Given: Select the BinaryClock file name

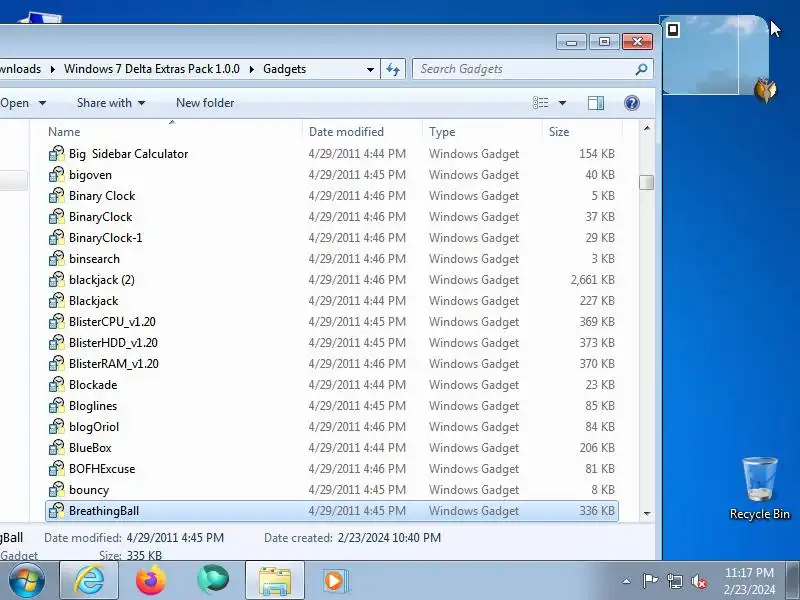Looking at the screenshot, I should tap(101, 217).
